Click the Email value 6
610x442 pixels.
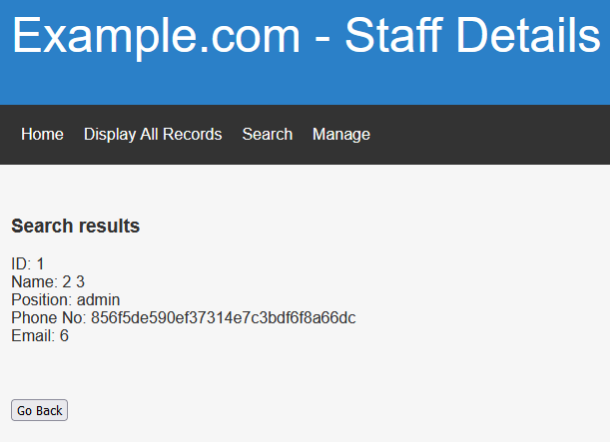(x=64, y=336)
